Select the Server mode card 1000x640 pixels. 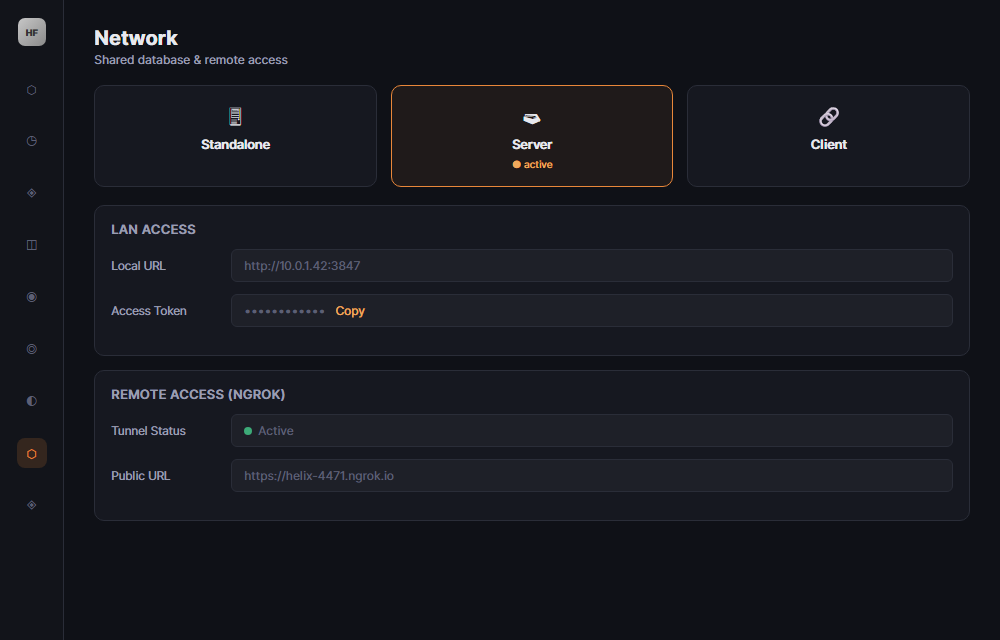(x=532, y=136)
